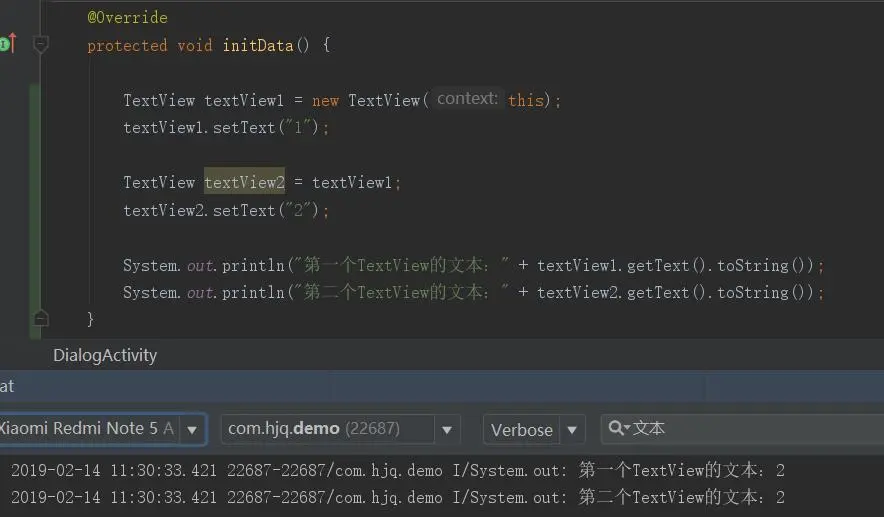Open the process dropdown com.hjq.demo (22687)

pyautogui.click(x=341, y=430)
